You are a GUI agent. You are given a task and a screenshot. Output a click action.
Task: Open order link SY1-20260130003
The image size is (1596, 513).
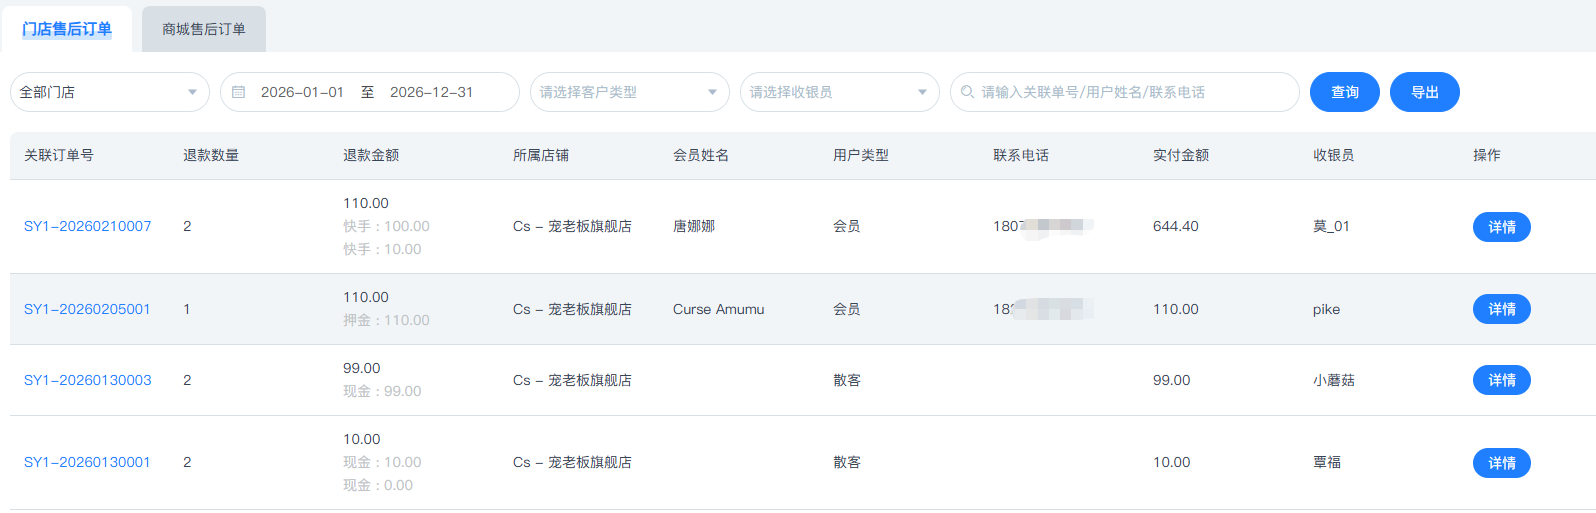point(88,380)
